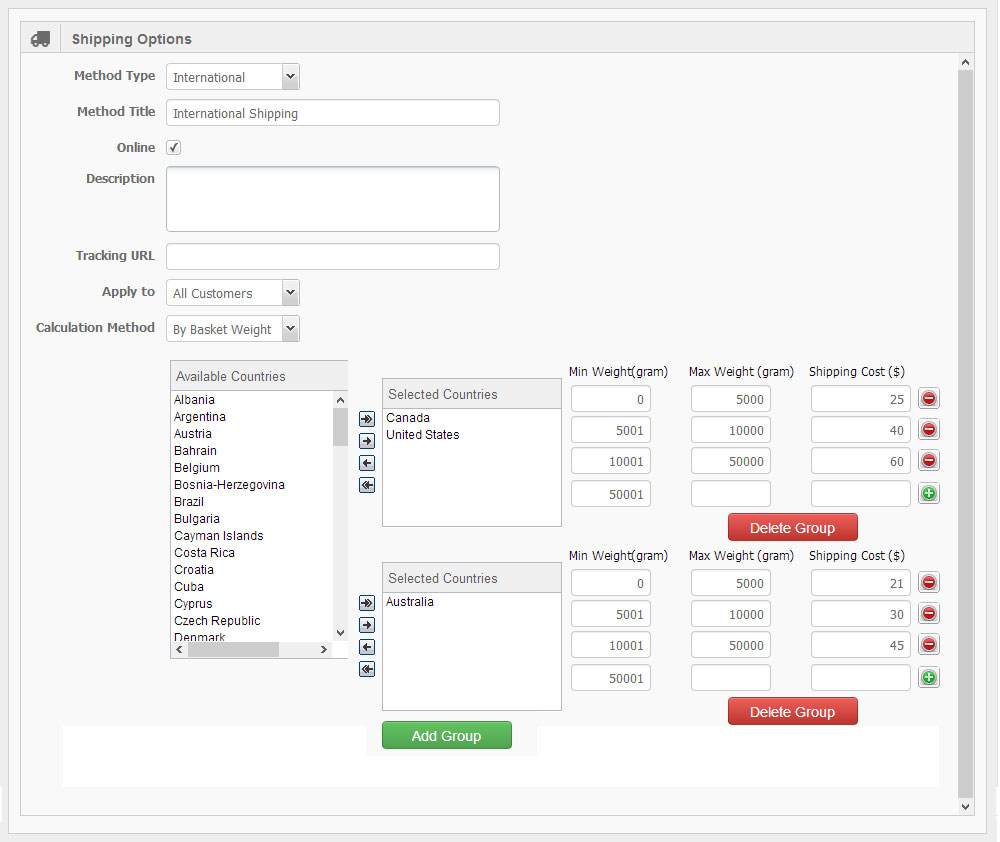1000x842 pixels.
Task: Click countries list scroll down arrow
Action: tap(340, 633)
